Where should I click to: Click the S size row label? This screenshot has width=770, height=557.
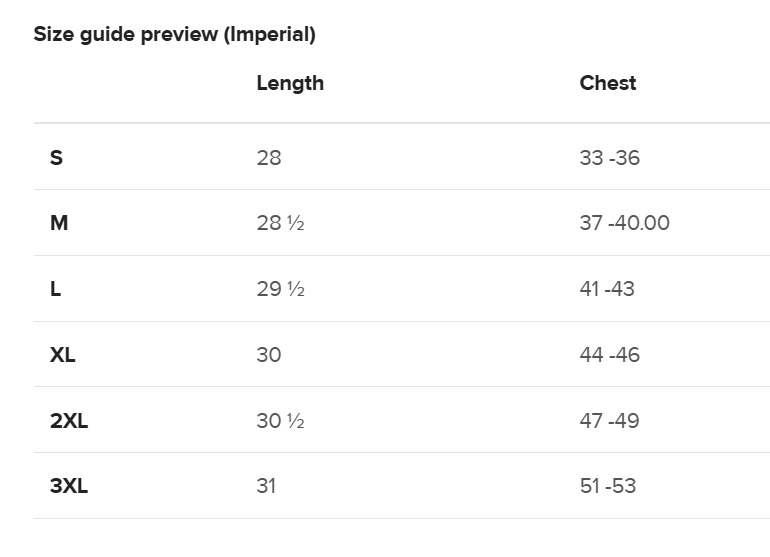[x=56, y=157]
